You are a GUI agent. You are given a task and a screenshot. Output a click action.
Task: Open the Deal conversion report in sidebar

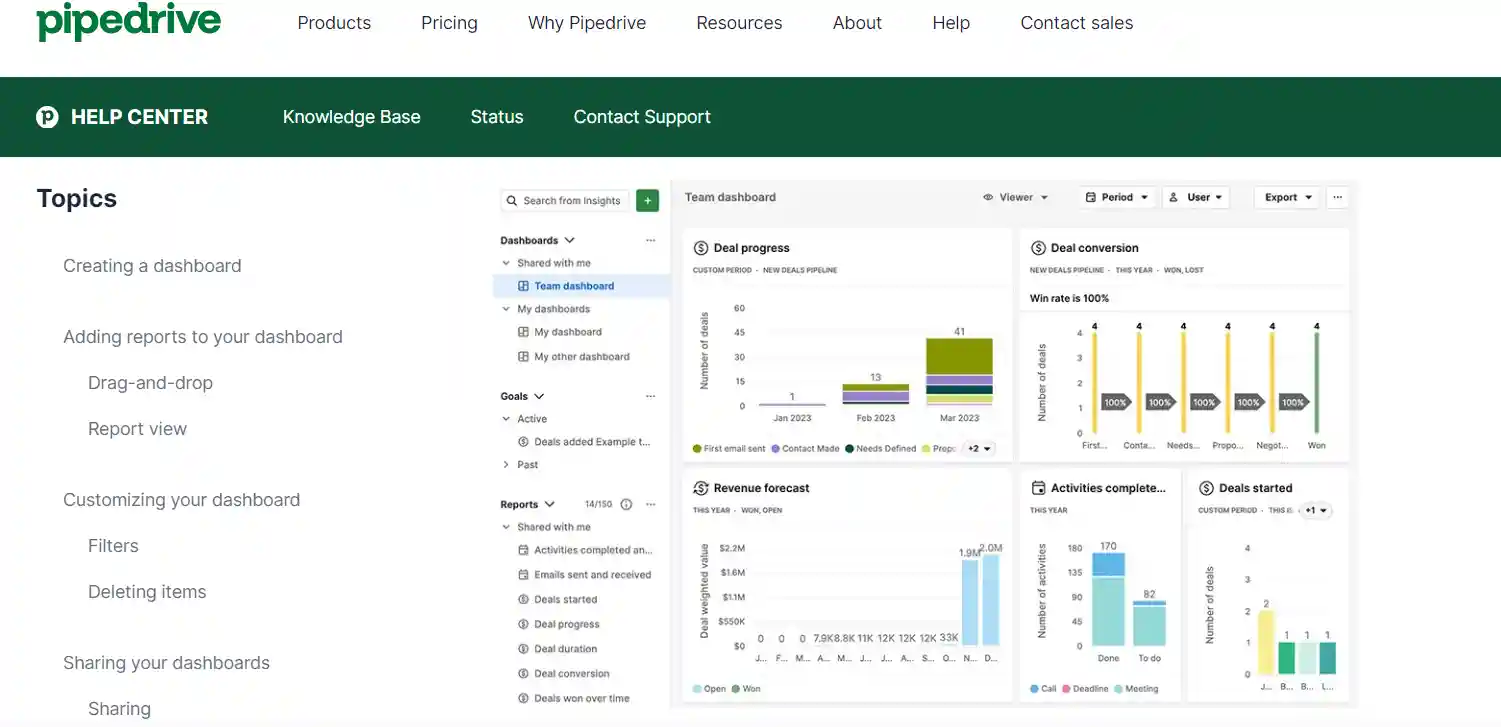(x=571, y=674)
